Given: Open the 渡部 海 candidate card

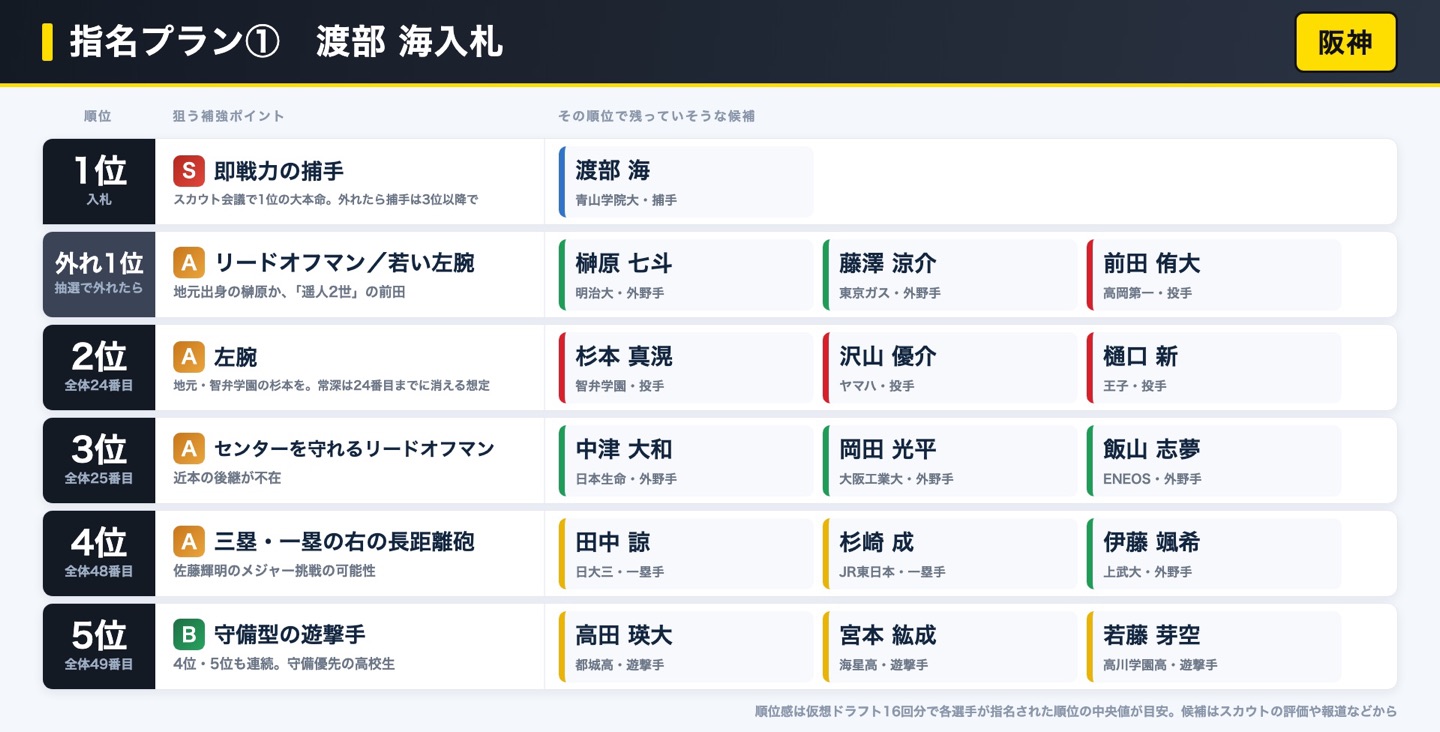Looking at the screenshot, I should [686, 182].
